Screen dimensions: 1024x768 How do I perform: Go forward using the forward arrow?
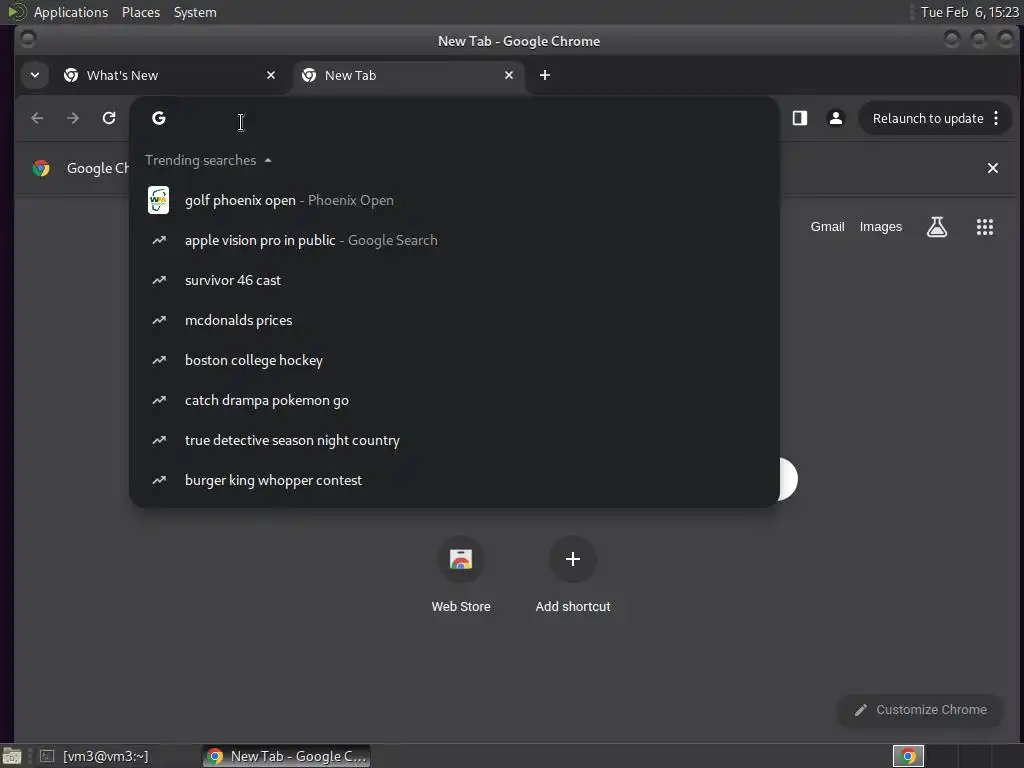73,118
